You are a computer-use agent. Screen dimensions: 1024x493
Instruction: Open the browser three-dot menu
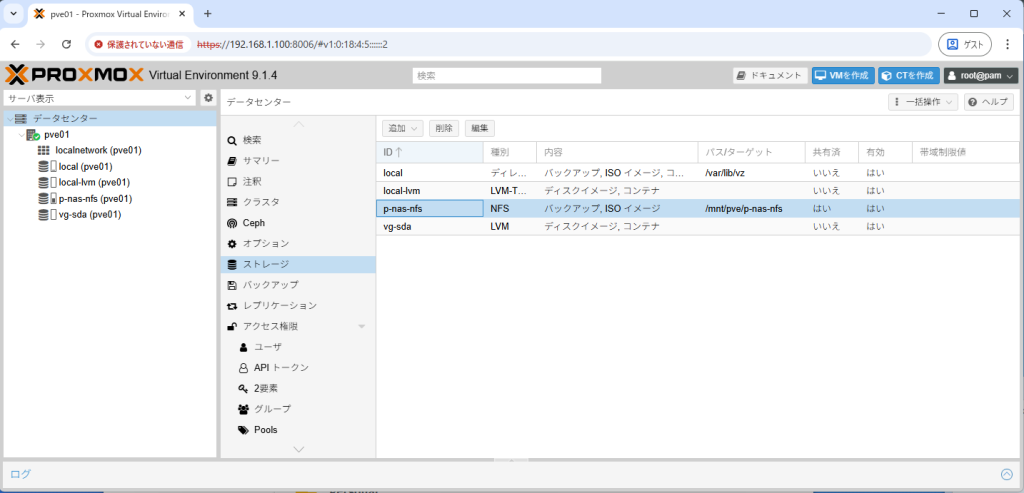(x=1007, y=44)
